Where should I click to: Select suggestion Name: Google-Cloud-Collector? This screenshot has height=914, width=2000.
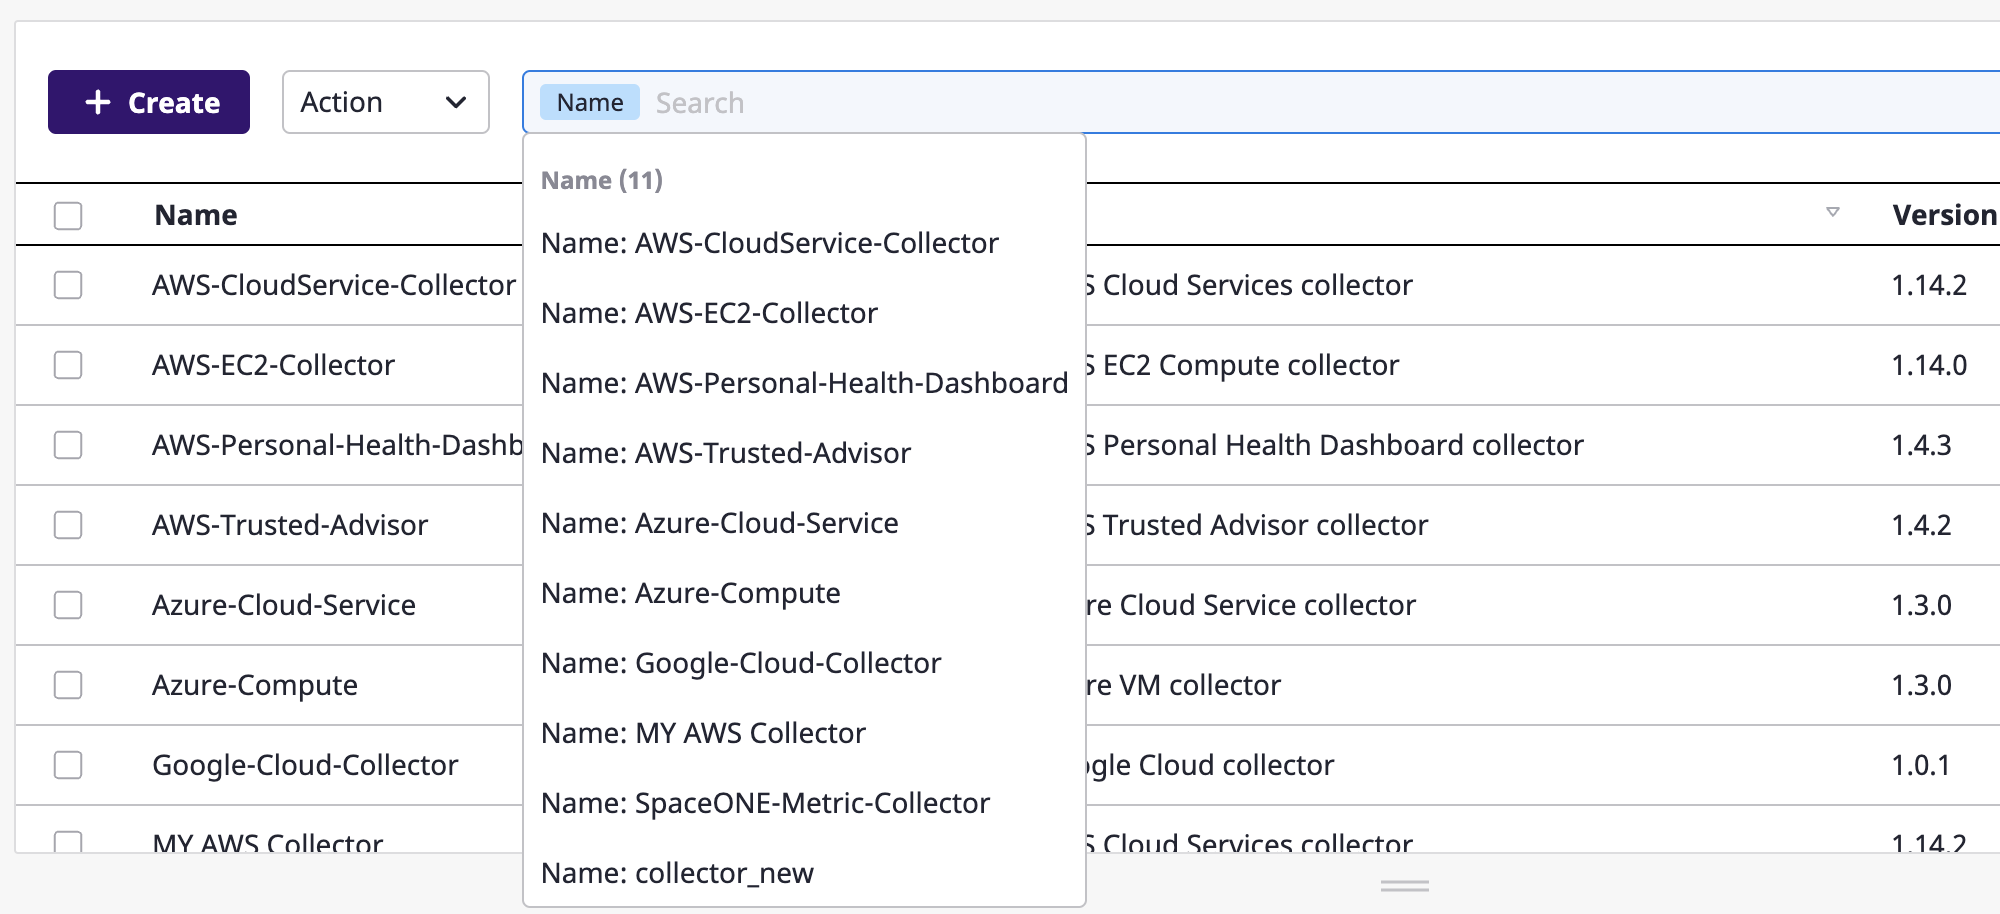coord(804,663)
